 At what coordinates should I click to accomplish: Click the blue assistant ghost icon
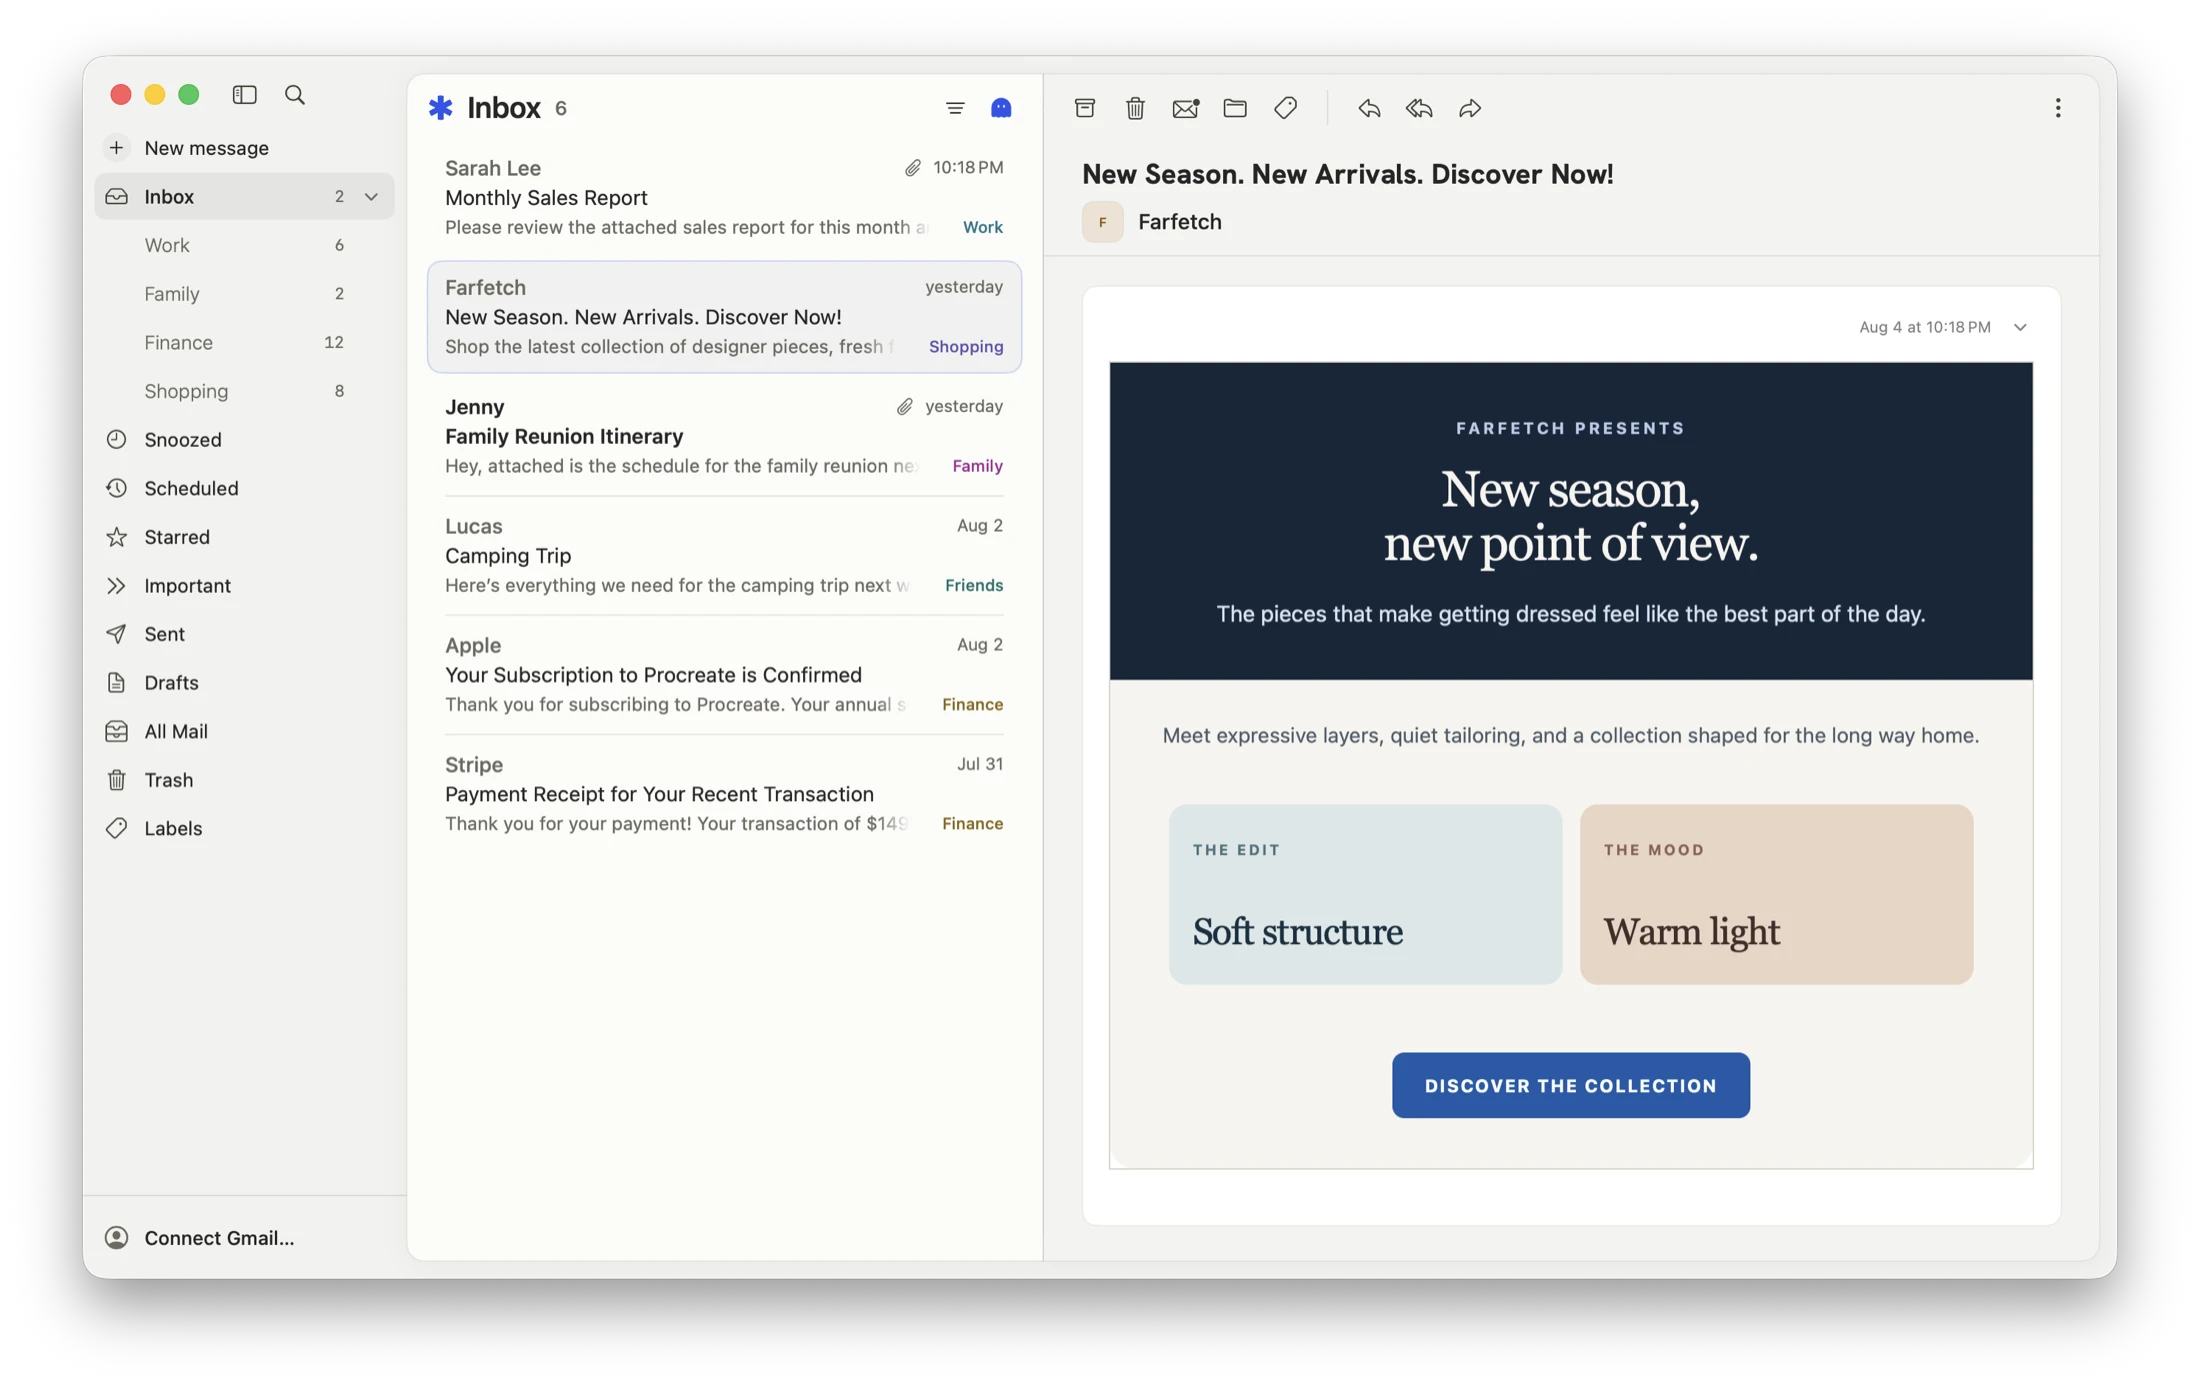coord(1001,108)
